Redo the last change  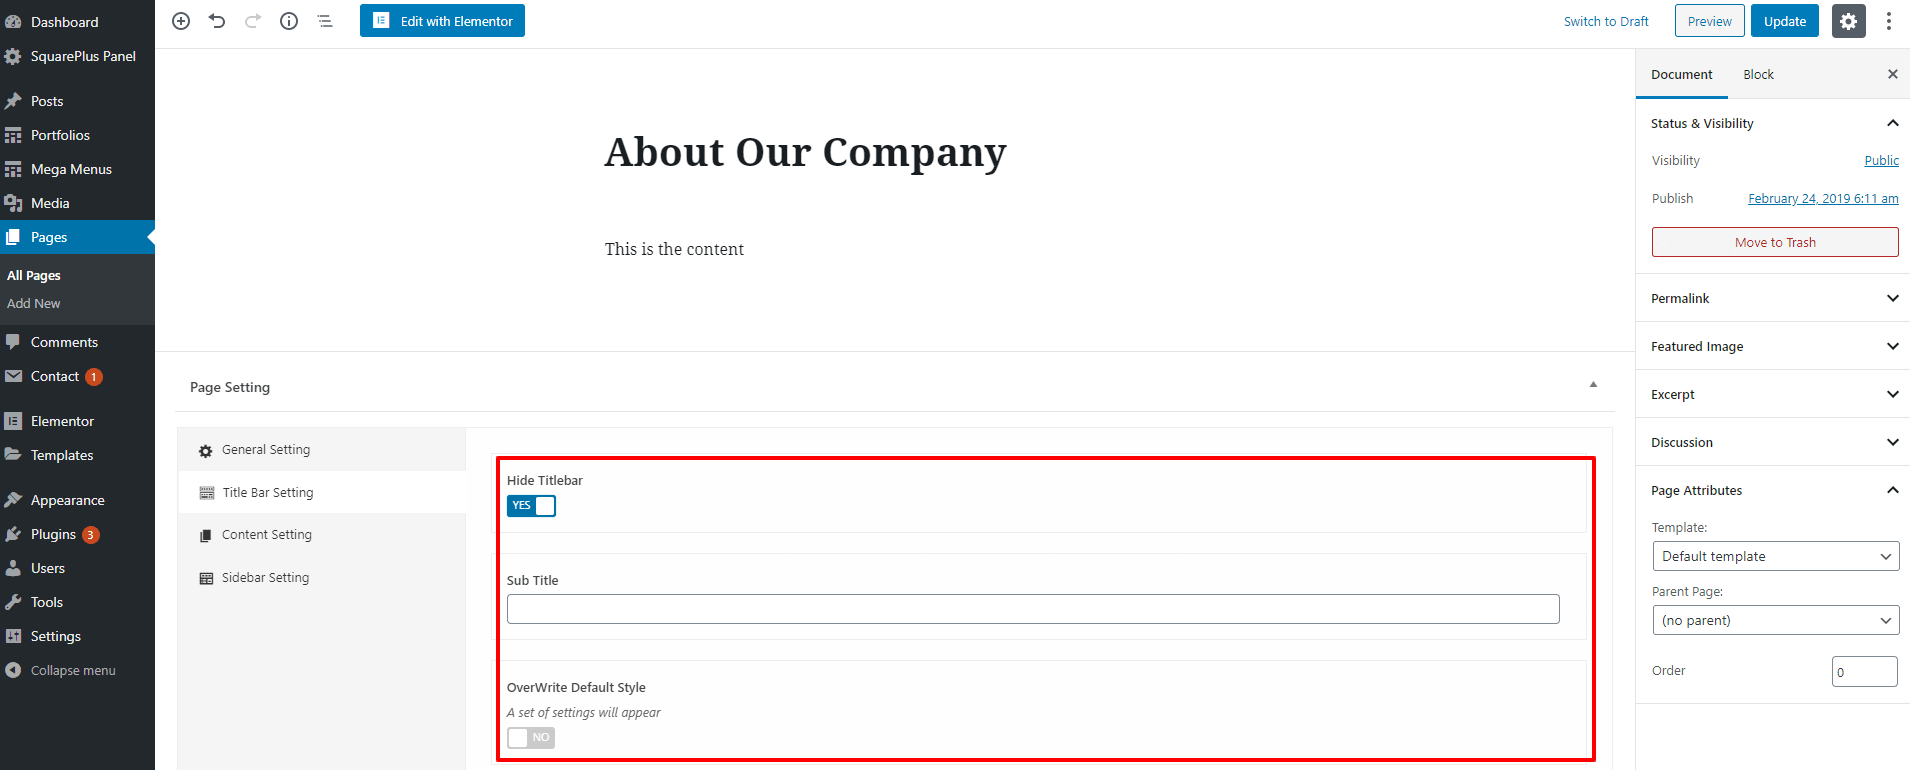[x=253, y=20]
